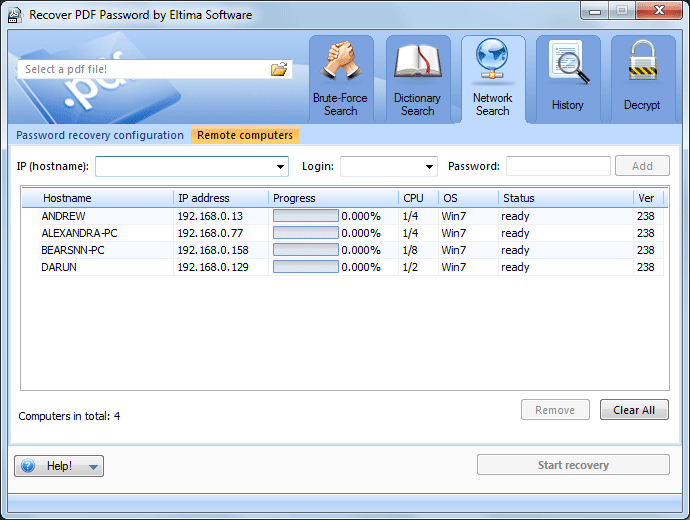Select the Network Search mode
Image resolution: width=690 pixels, height=520 pixels.
[x=493, y=79]
